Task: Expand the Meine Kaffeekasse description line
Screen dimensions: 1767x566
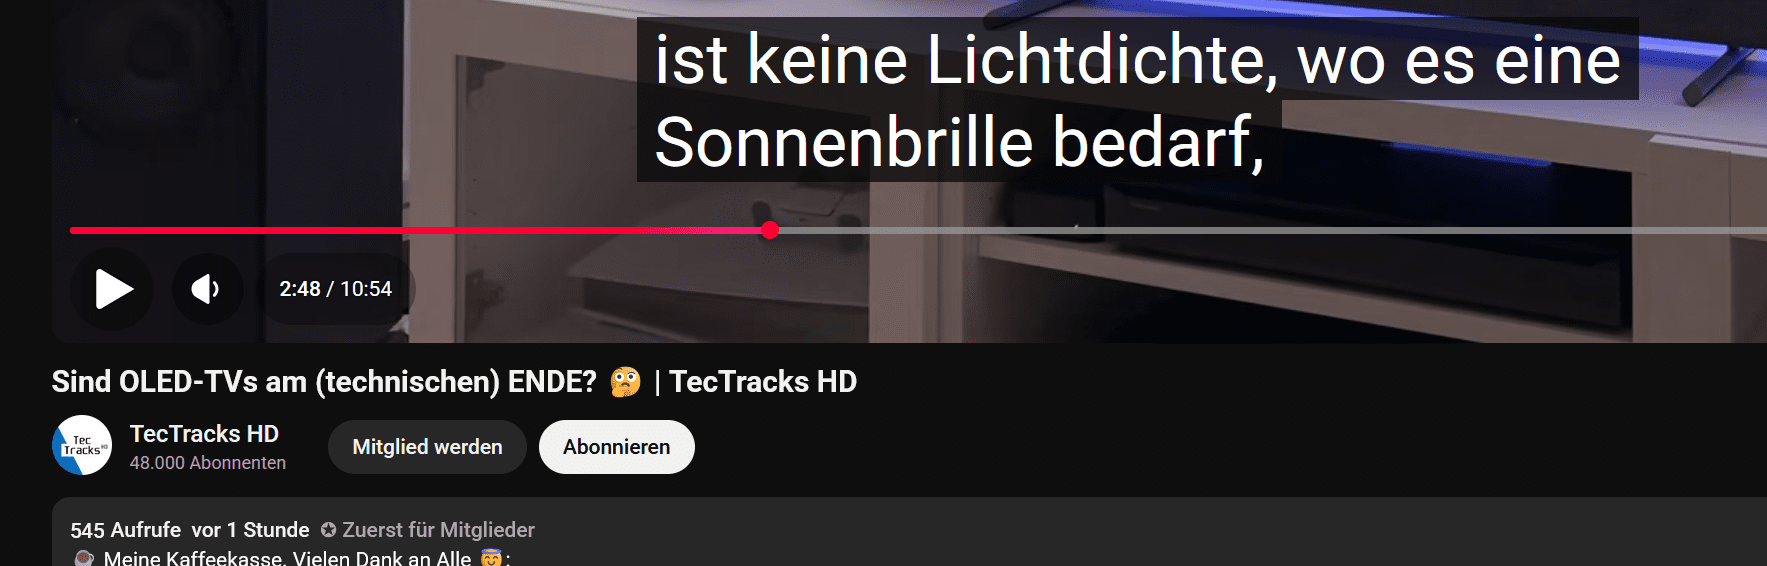Action: [x=287, y=558]
